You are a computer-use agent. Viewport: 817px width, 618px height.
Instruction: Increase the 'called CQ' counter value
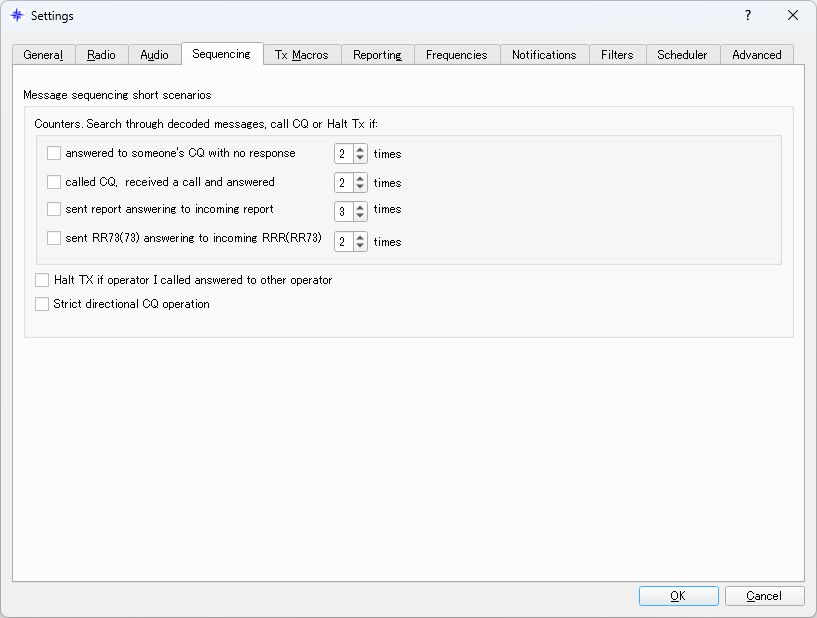coord(358,178)
